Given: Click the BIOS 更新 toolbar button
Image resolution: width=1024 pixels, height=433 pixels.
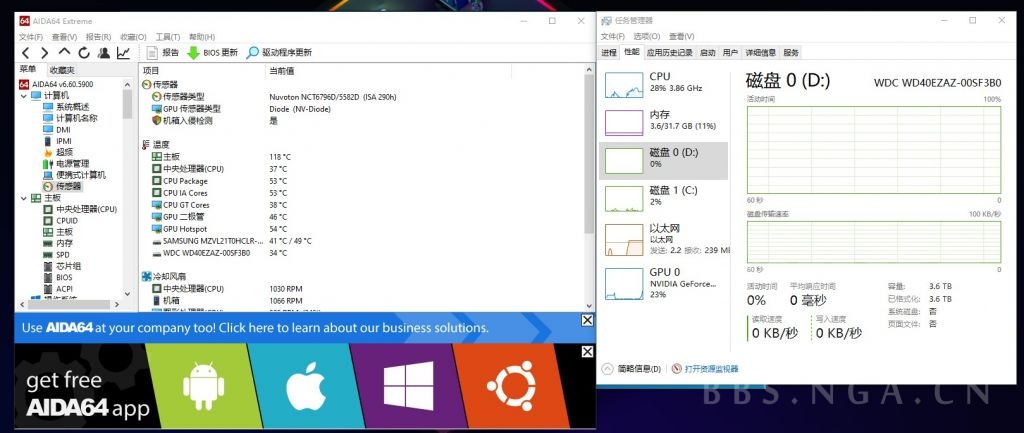Looking at the screenshot, I should pos(212,53).
